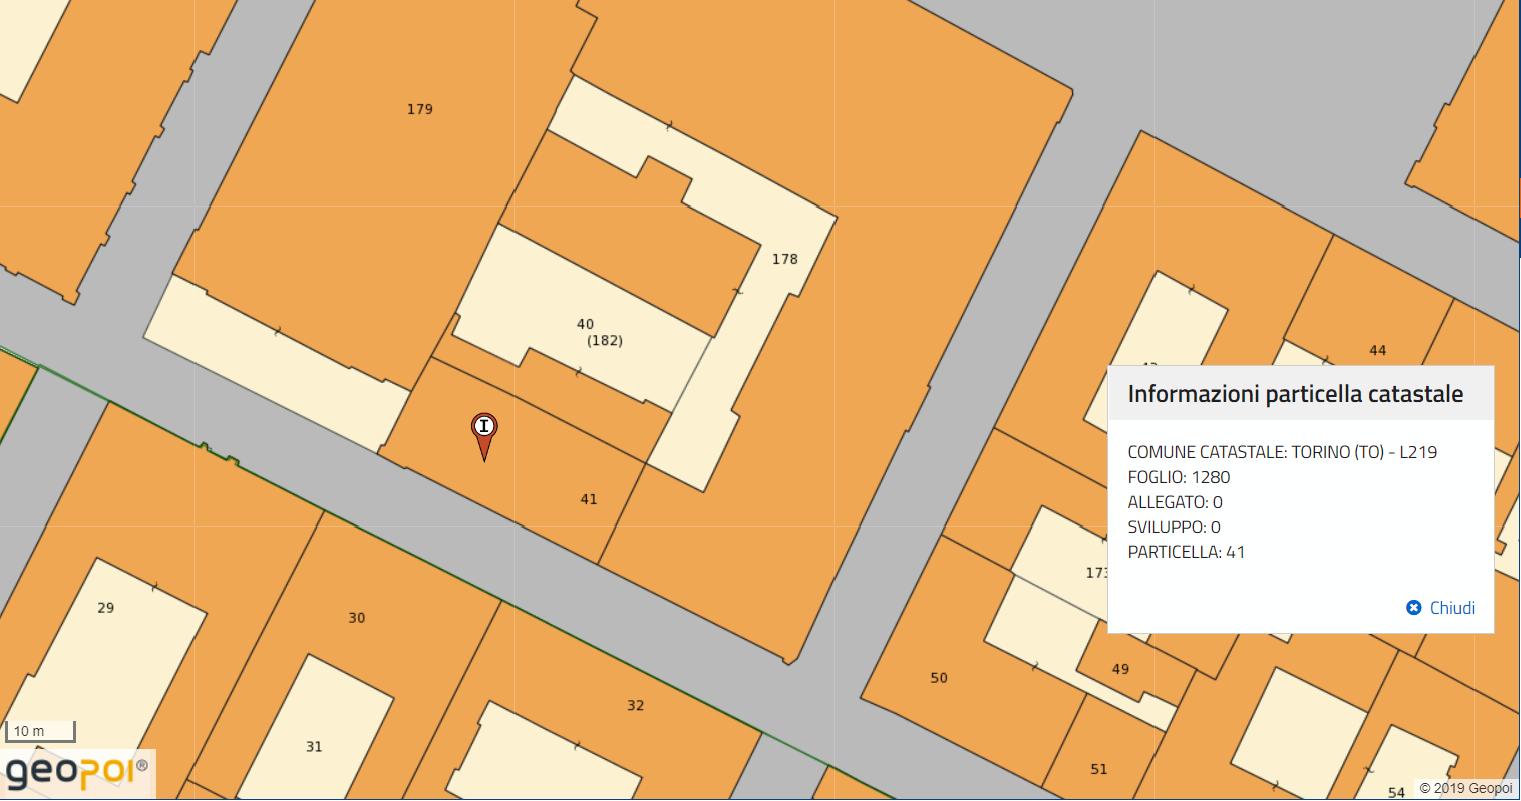Screen dimensions: 1521x801
Task: Choose parcel 30 on the map
Action: pos(356,618)
